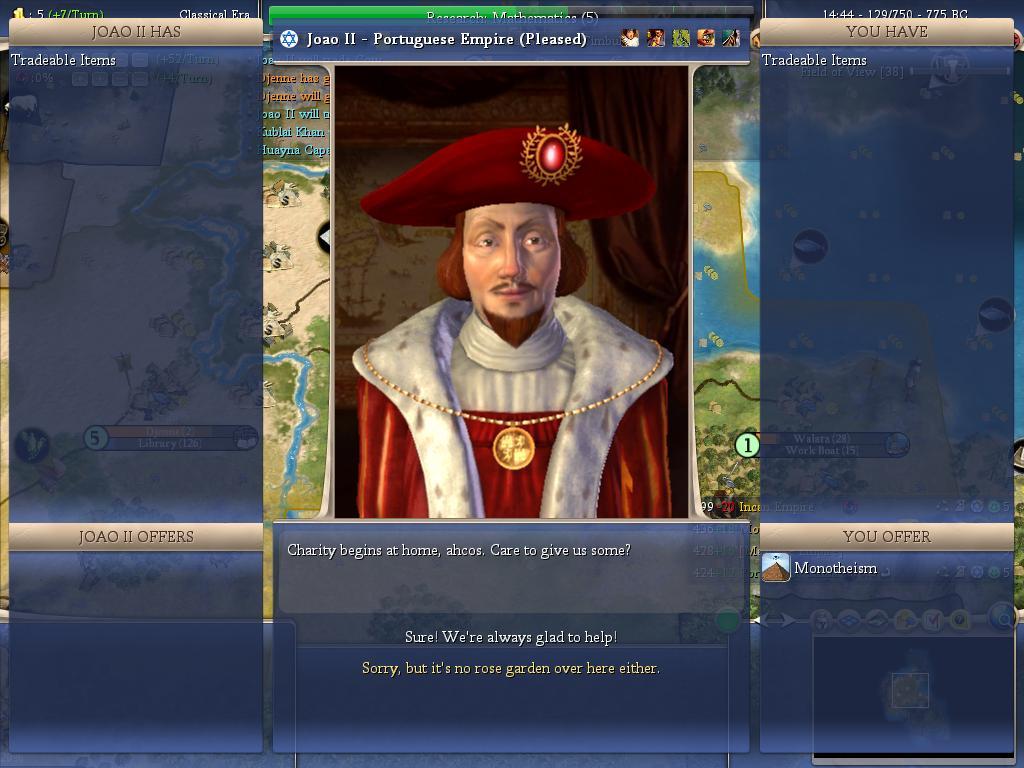1024x768 pixels.
Task: Click the JOAO II OFFERS header
Action: [x=136, y=537]
